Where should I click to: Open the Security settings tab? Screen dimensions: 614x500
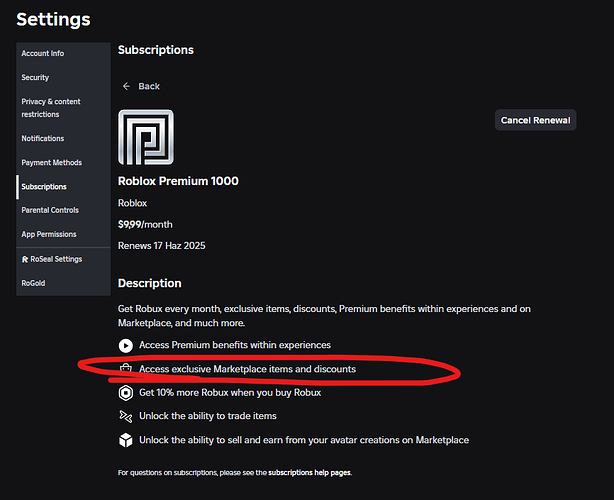click(x=35, y=77)
